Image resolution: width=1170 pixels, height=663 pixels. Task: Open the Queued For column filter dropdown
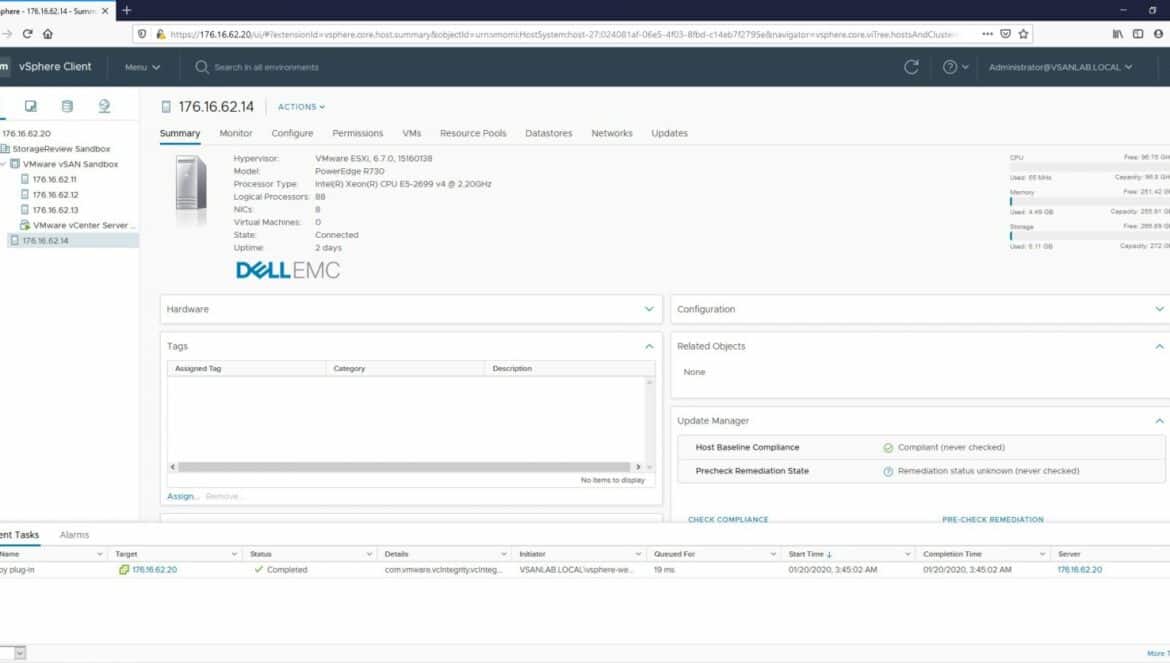[x=773, y=554]
